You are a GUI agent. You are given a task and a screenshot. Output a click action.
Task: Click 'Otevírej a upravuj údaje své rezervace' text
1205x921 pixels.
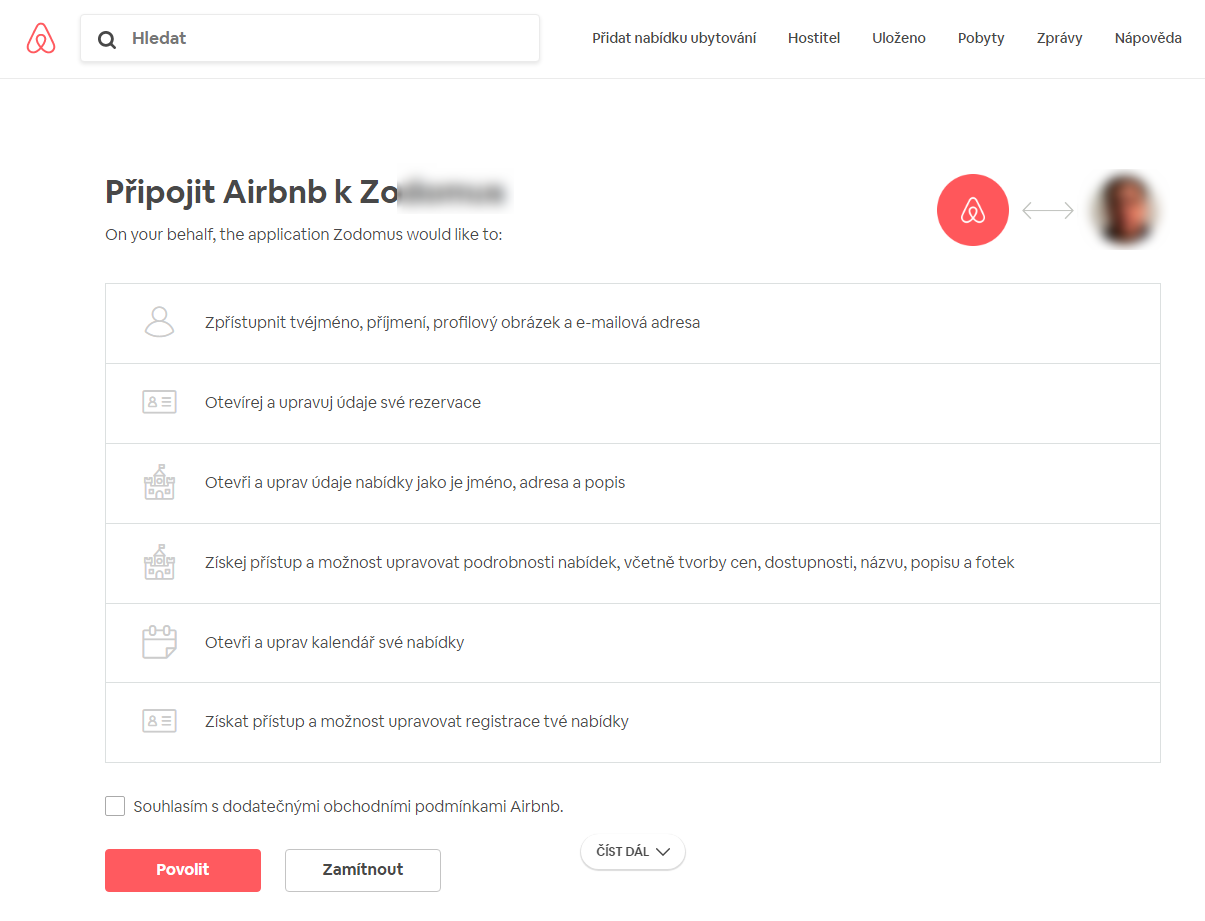[x=343, y=403]
